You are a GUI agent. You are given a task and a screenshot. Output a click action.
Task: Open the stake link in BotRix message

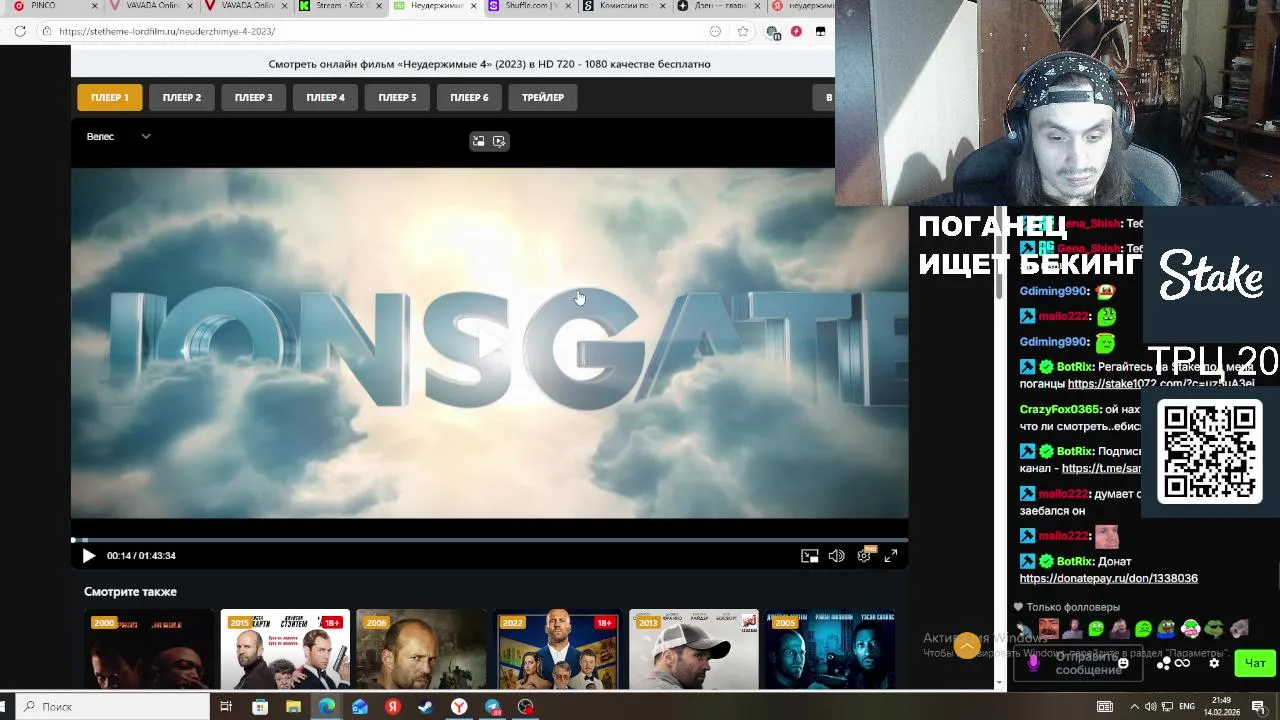point(1159,384)
